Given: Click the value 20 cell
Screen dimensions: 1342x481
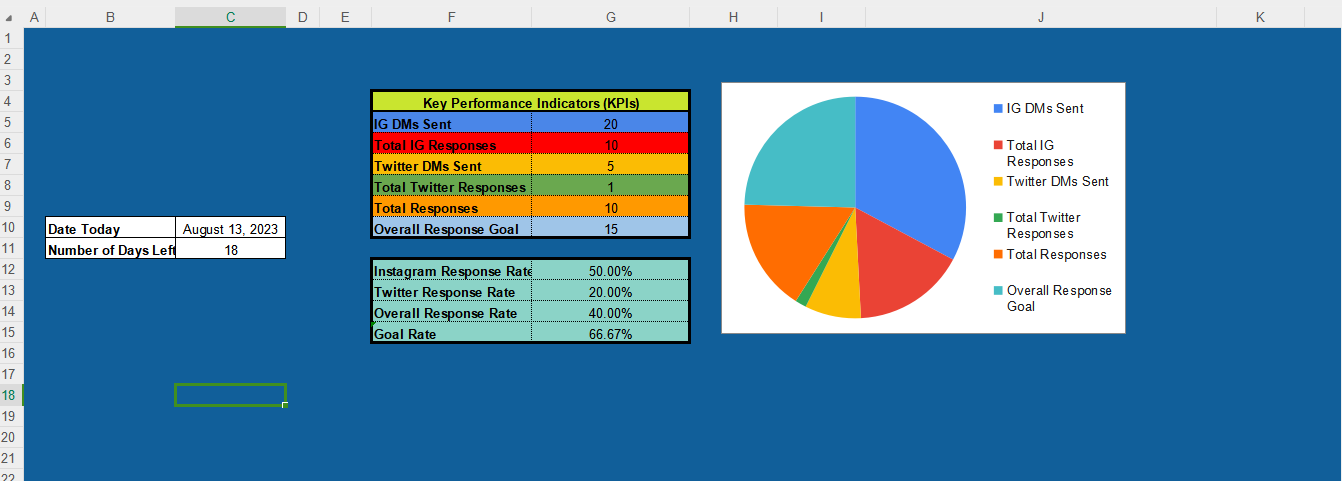Looking at the screenshot, I should pyautogui.click(x=611, y=123).
